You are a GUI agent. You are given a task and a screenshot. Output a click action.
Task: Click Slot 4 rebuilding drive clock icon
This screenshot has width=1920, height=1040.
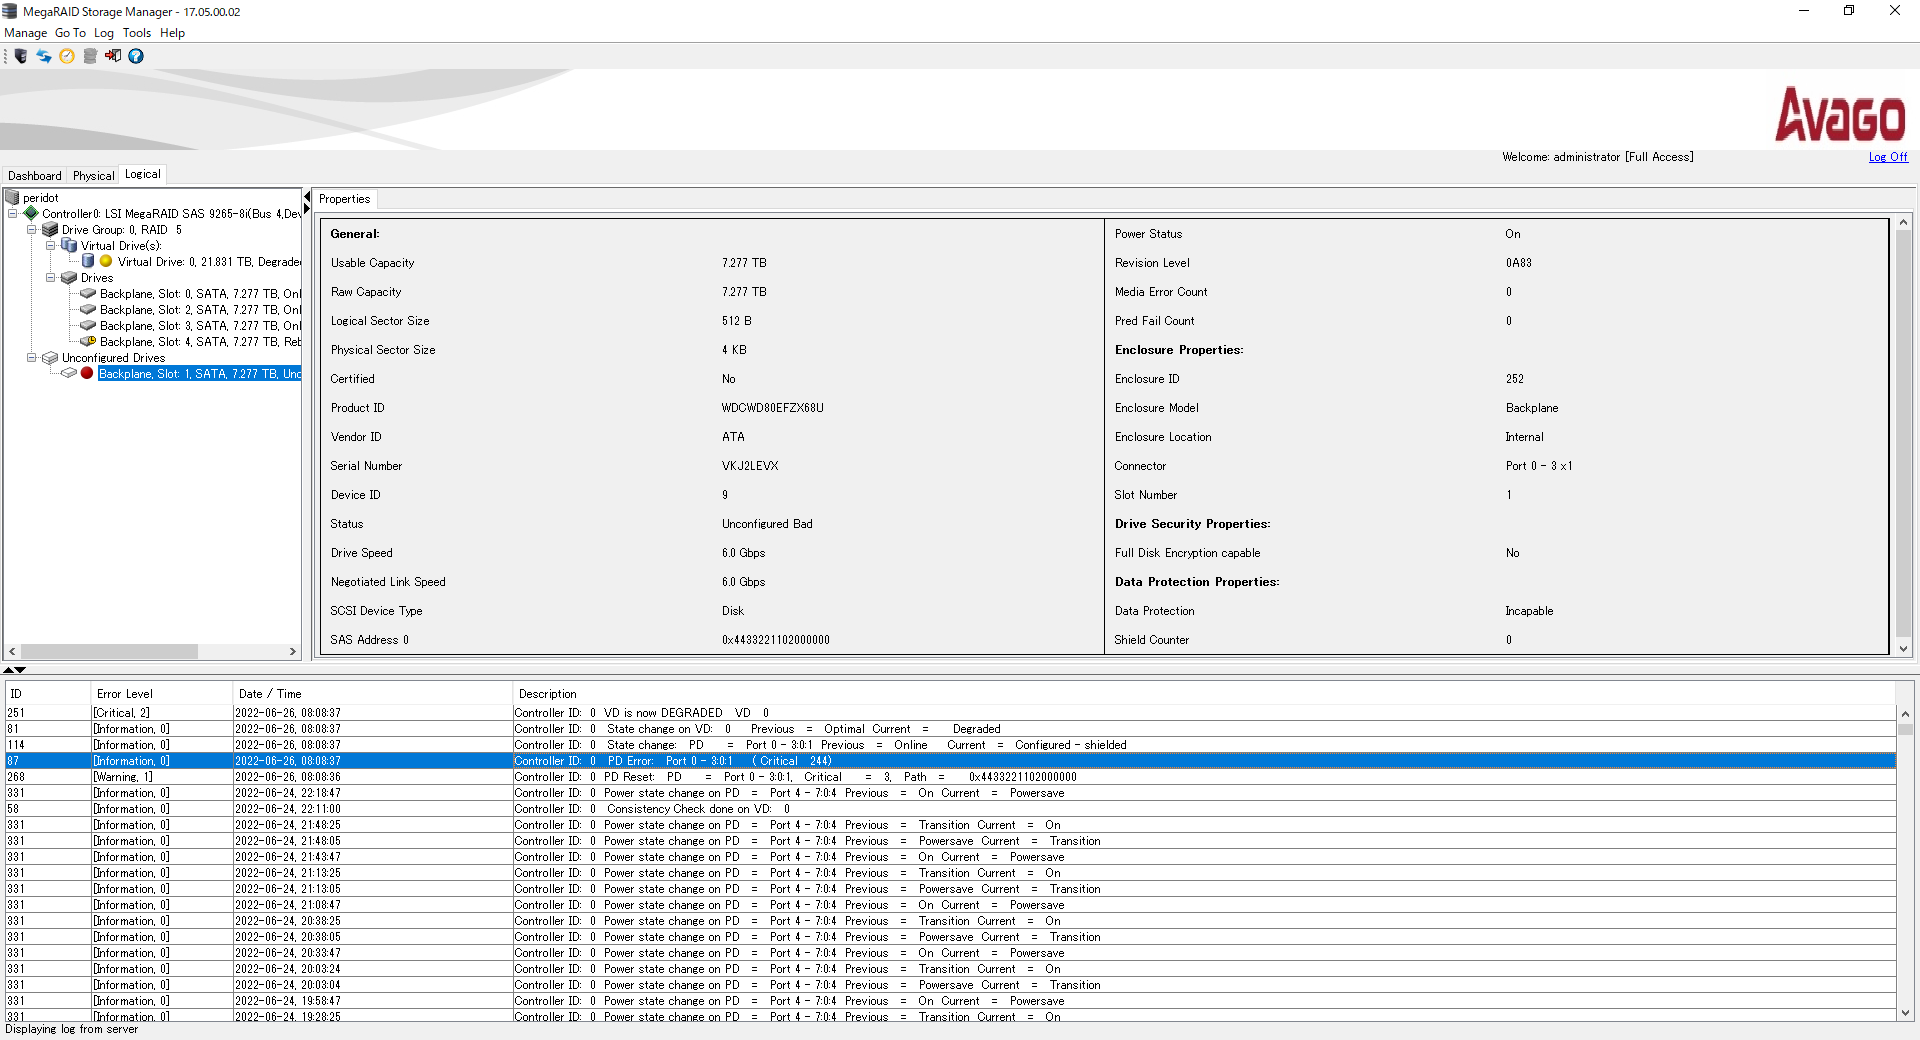pos(88,342)
